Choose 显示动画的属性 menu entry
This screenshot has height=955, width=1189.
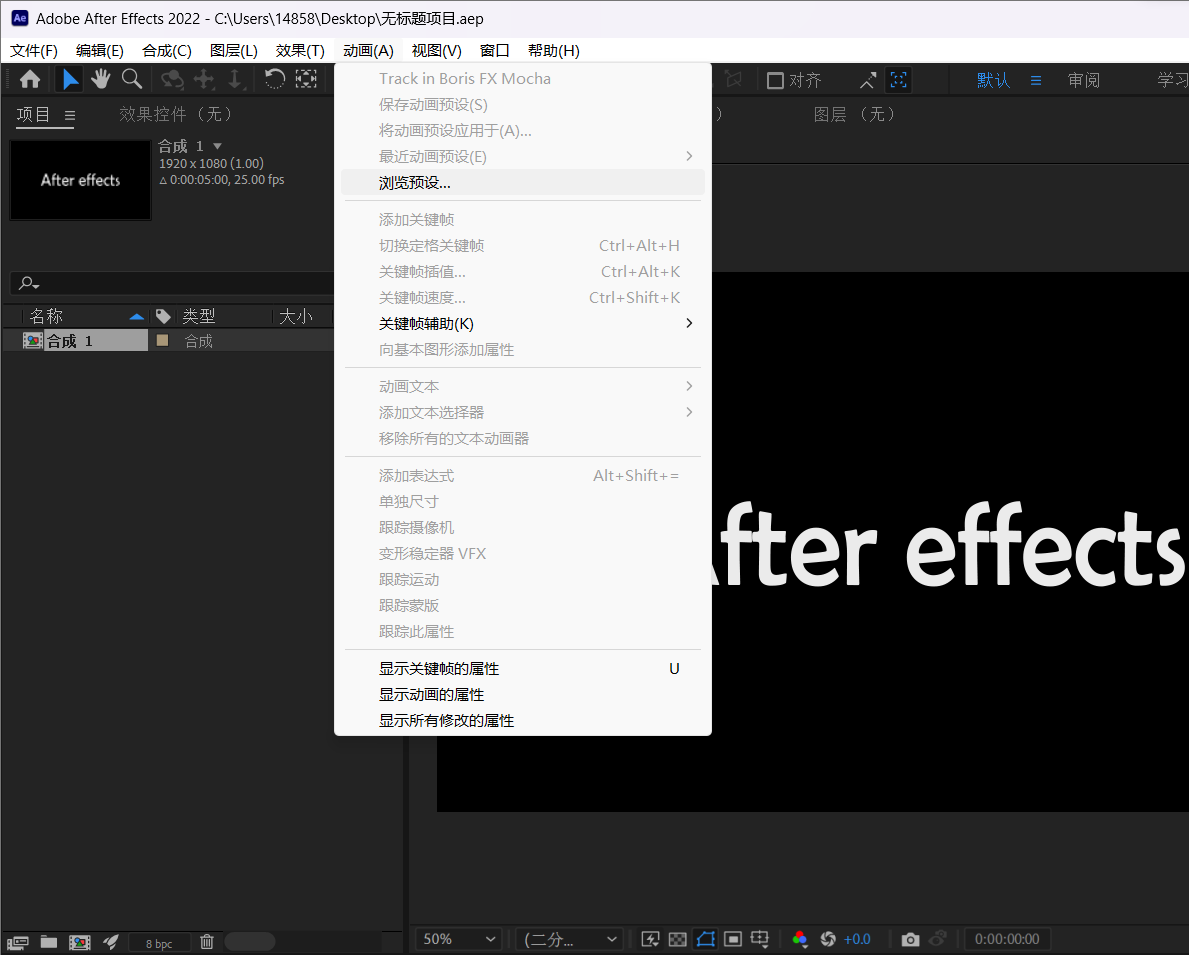[522, 695]
